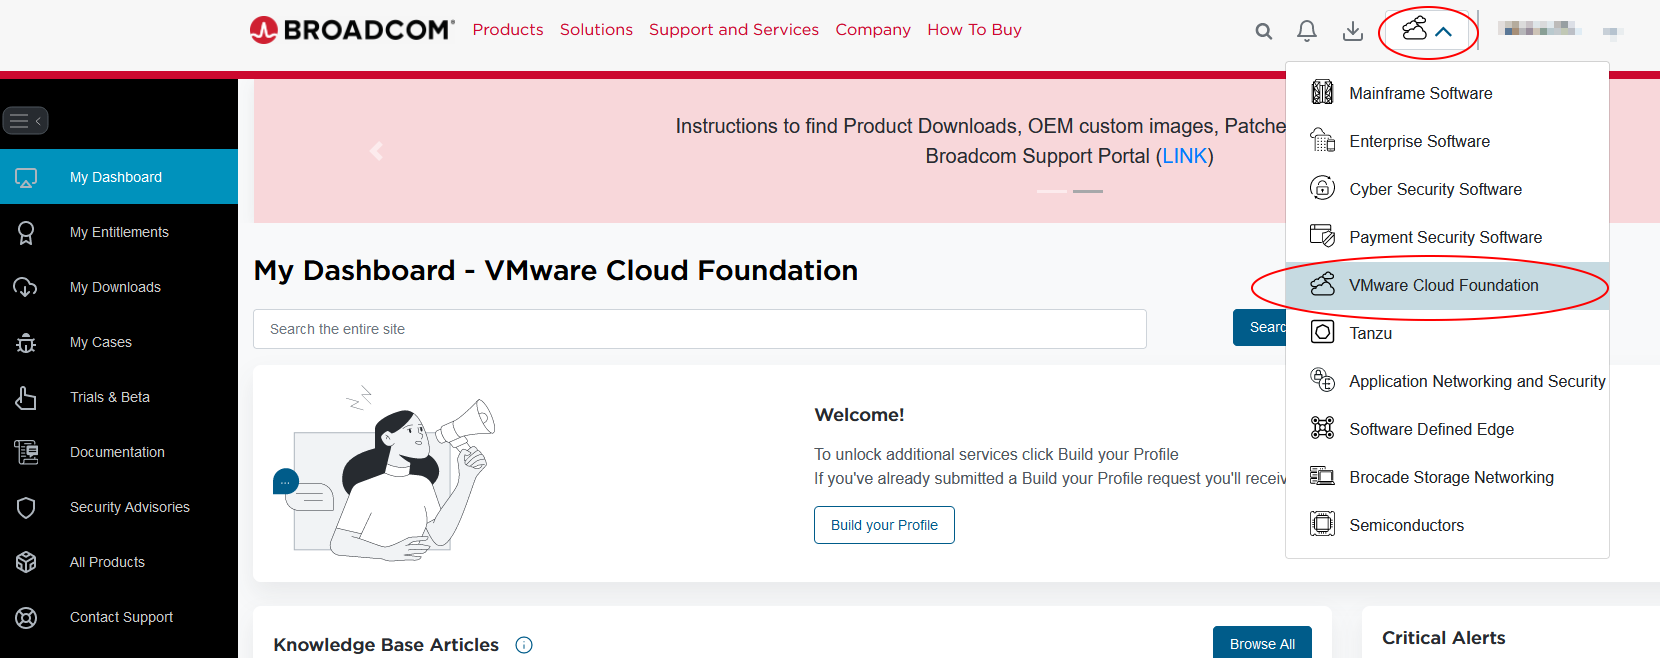
Task: Click the Mainframe Software icon
Action: [x=1322, y=92]
